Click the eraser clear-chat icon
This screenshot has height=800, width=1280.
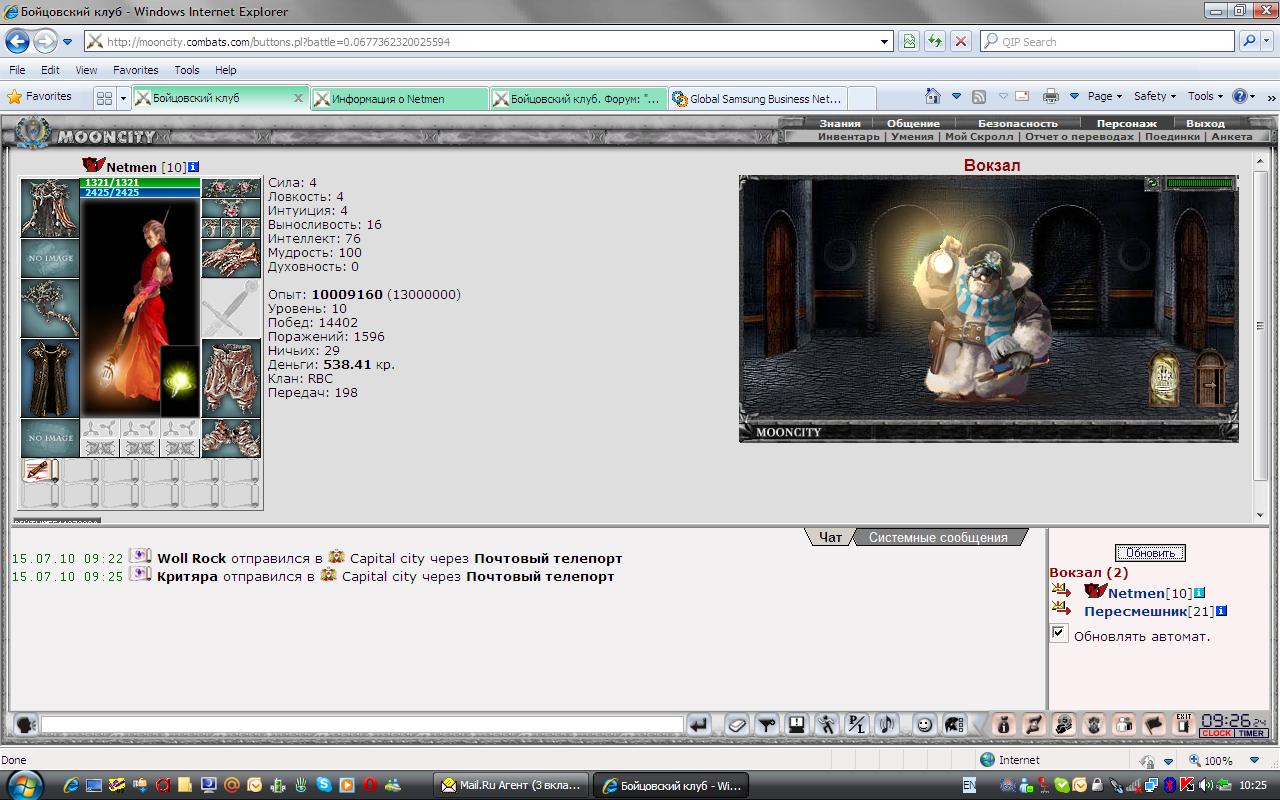tap(737, 725)
